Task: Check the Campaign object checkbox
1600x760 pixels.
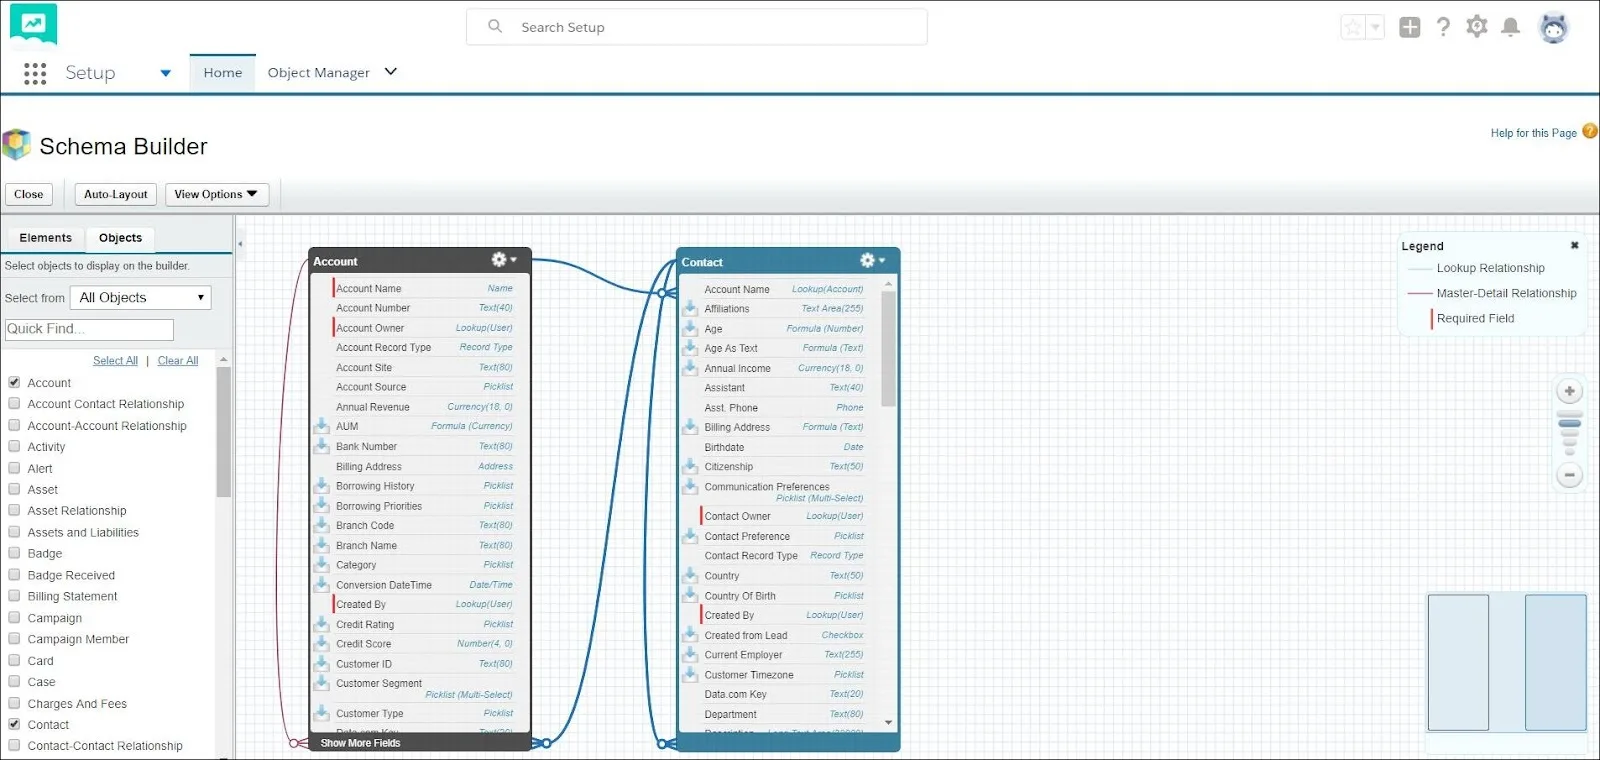Action: click(14, 617)
